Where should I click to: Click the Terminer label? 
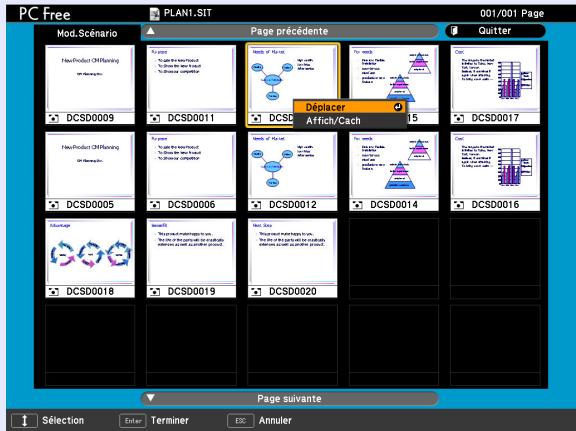170,420
